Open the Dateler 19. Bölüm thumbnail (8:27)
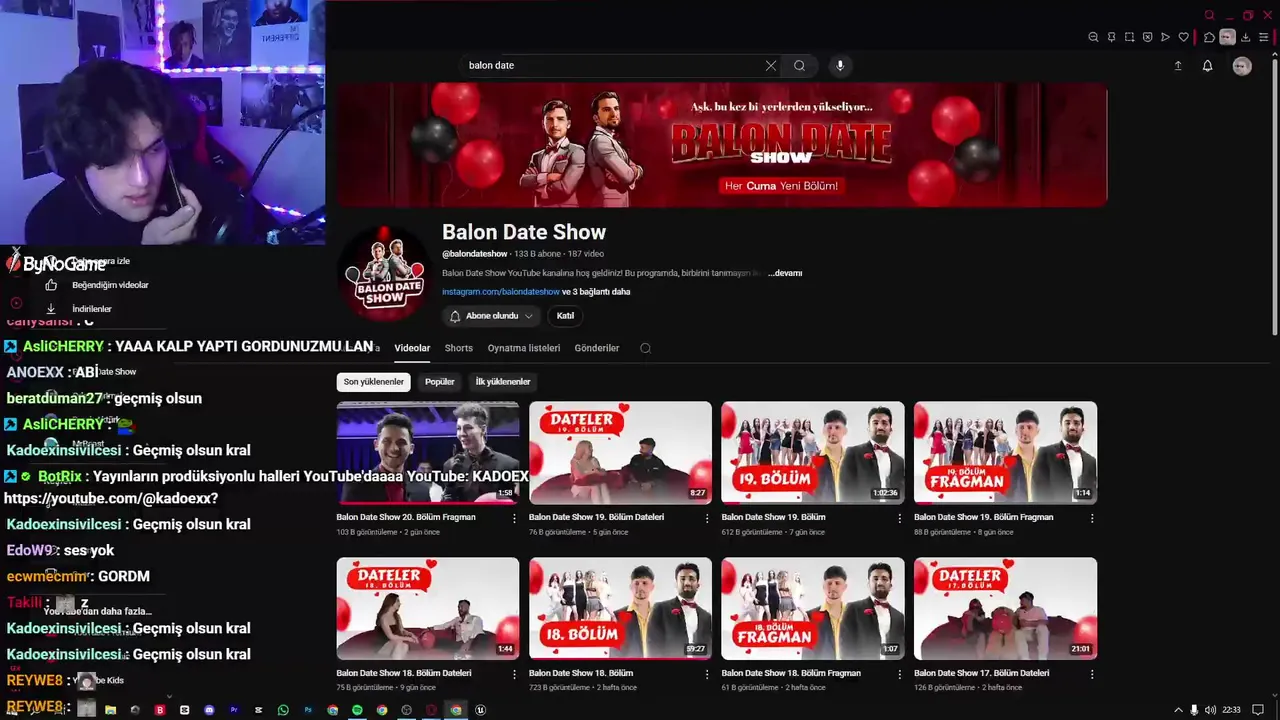 [x=620, y=453]
